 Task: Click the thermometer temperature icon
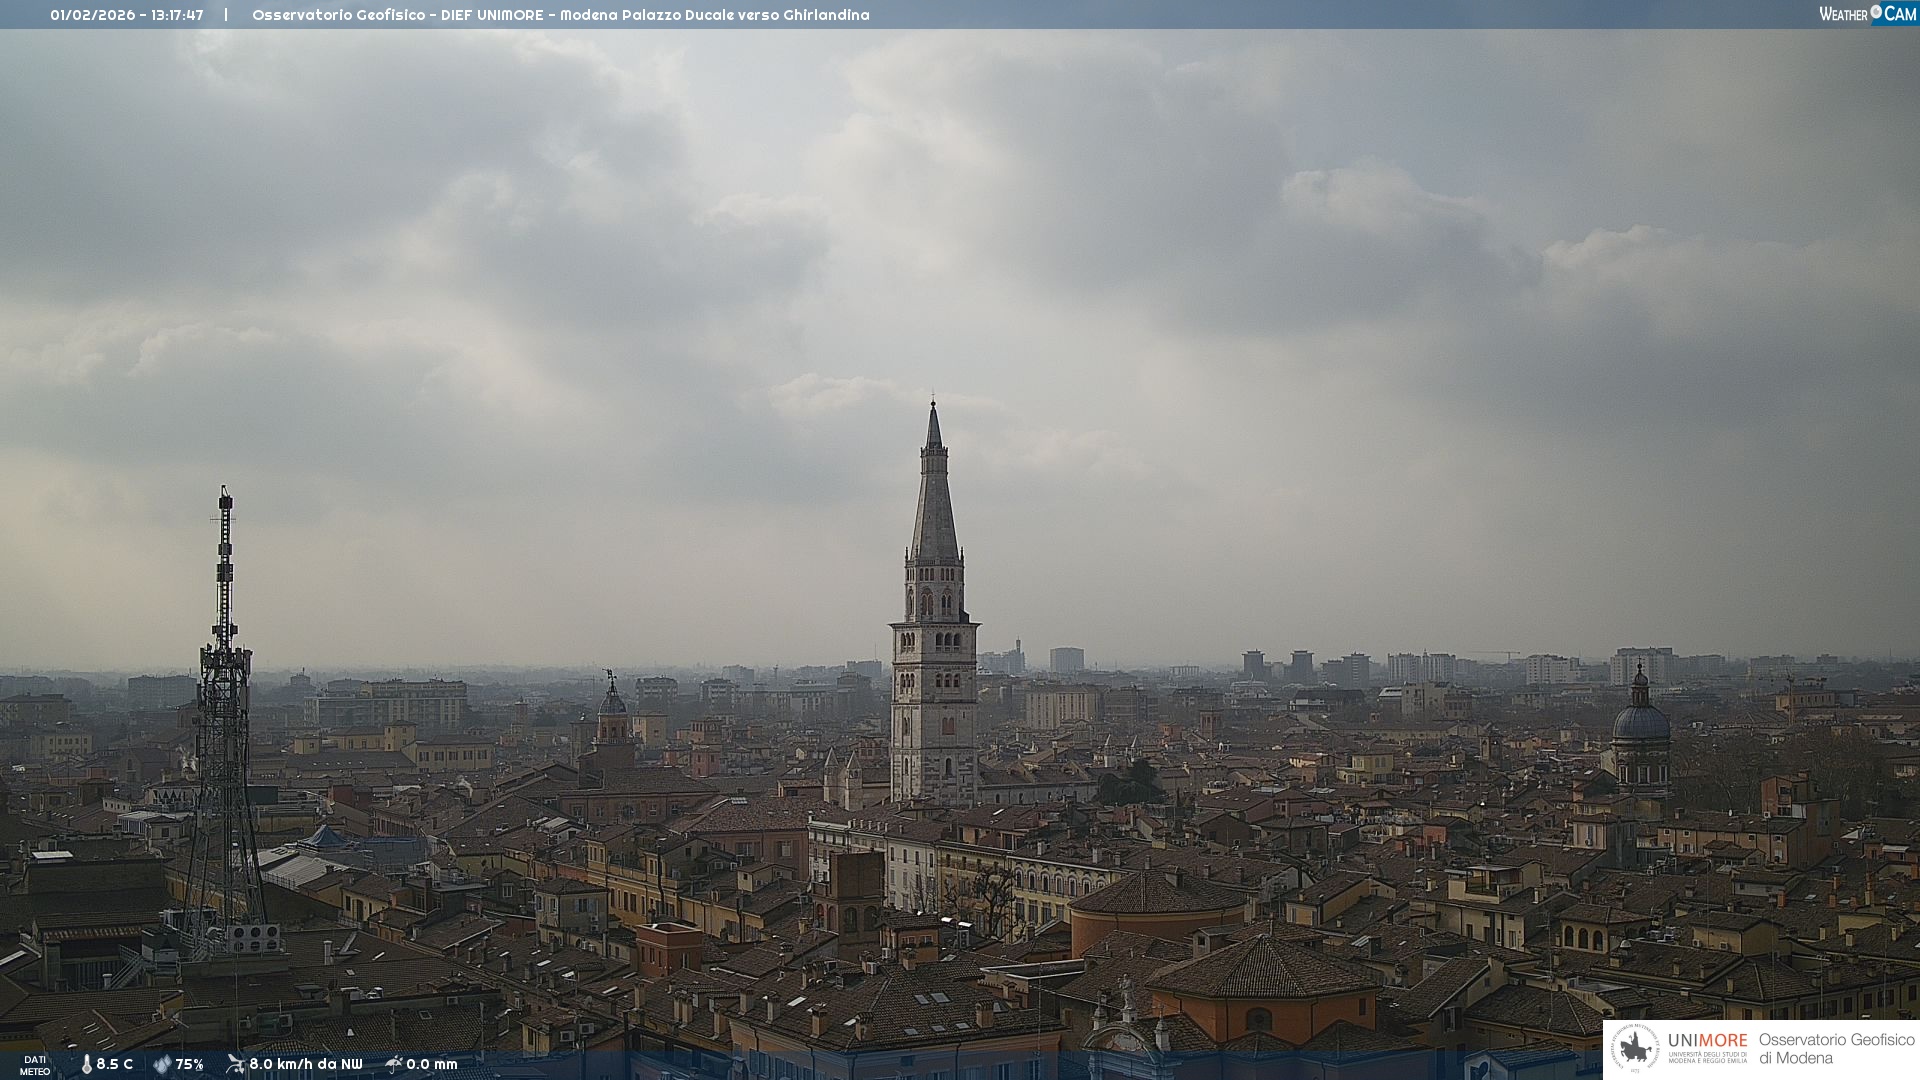86,1064
